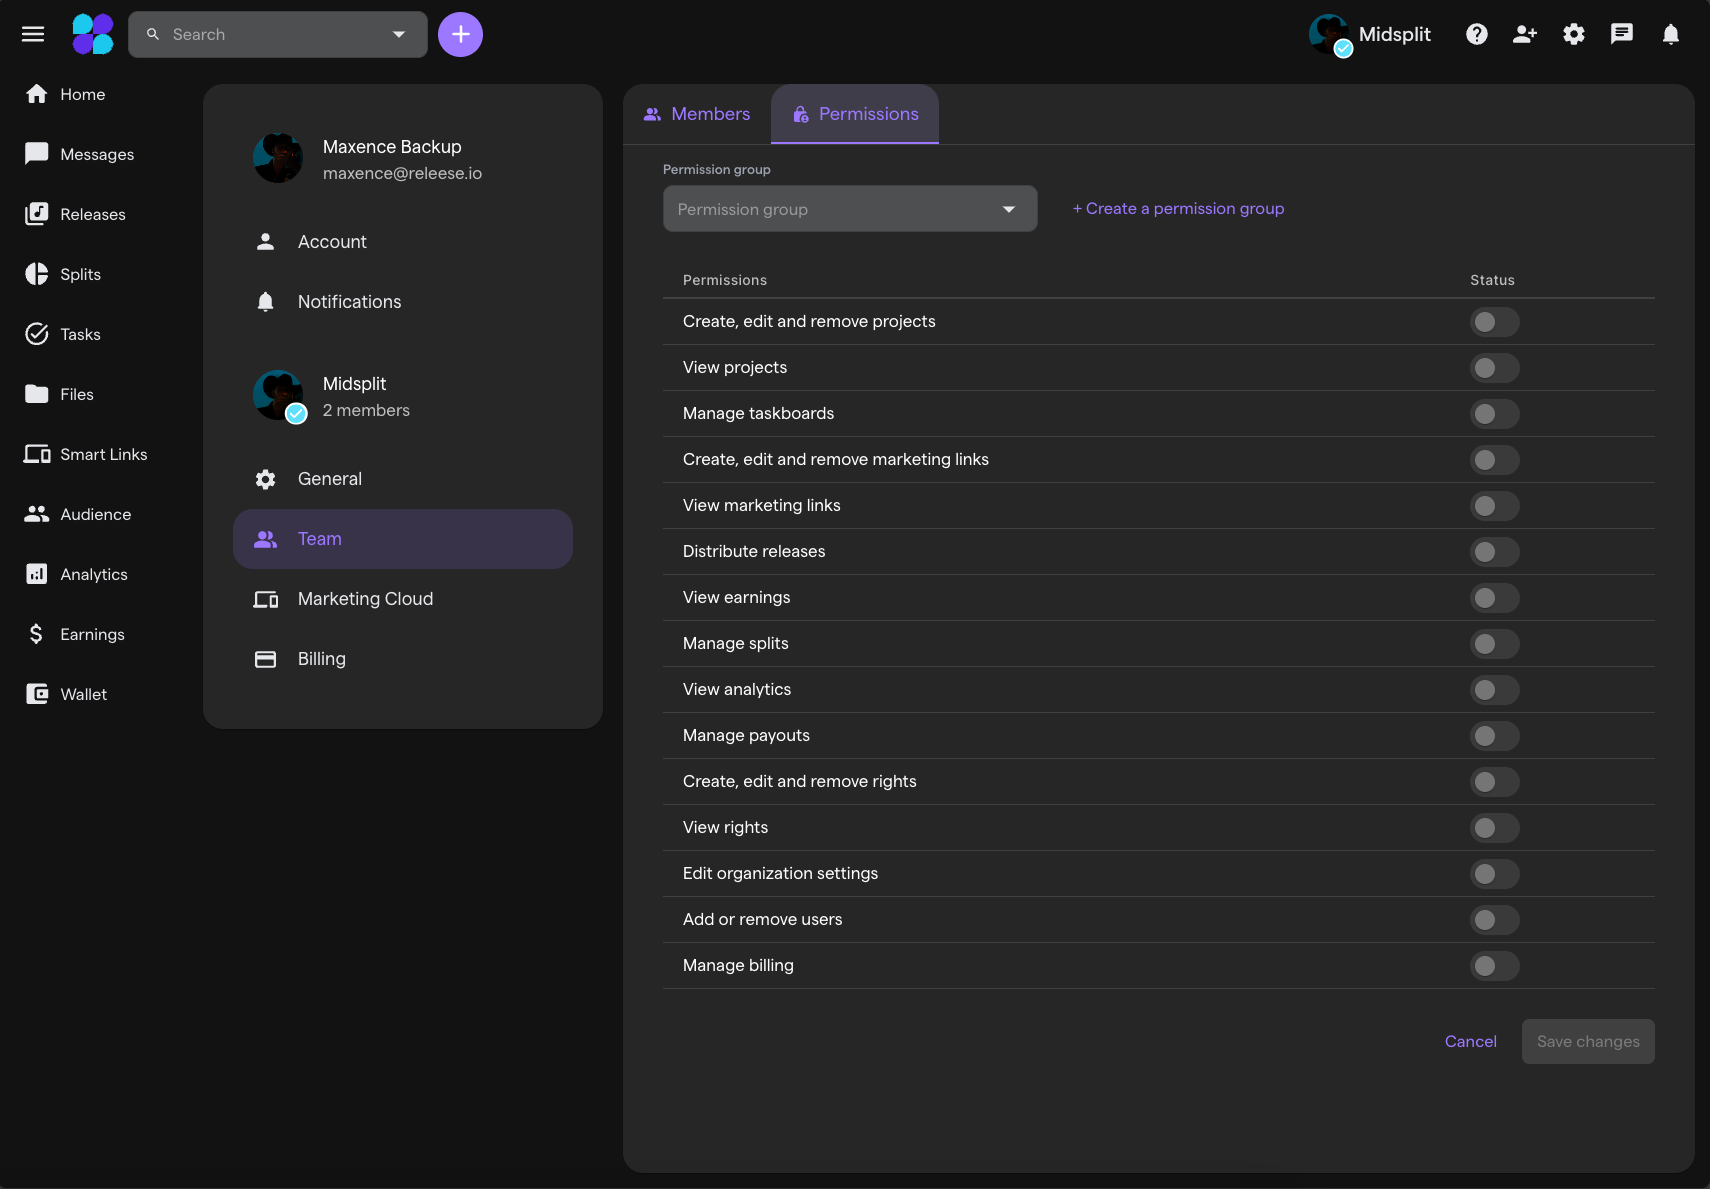
Task: Click the Billing card icon
Action: coord(265,659)
